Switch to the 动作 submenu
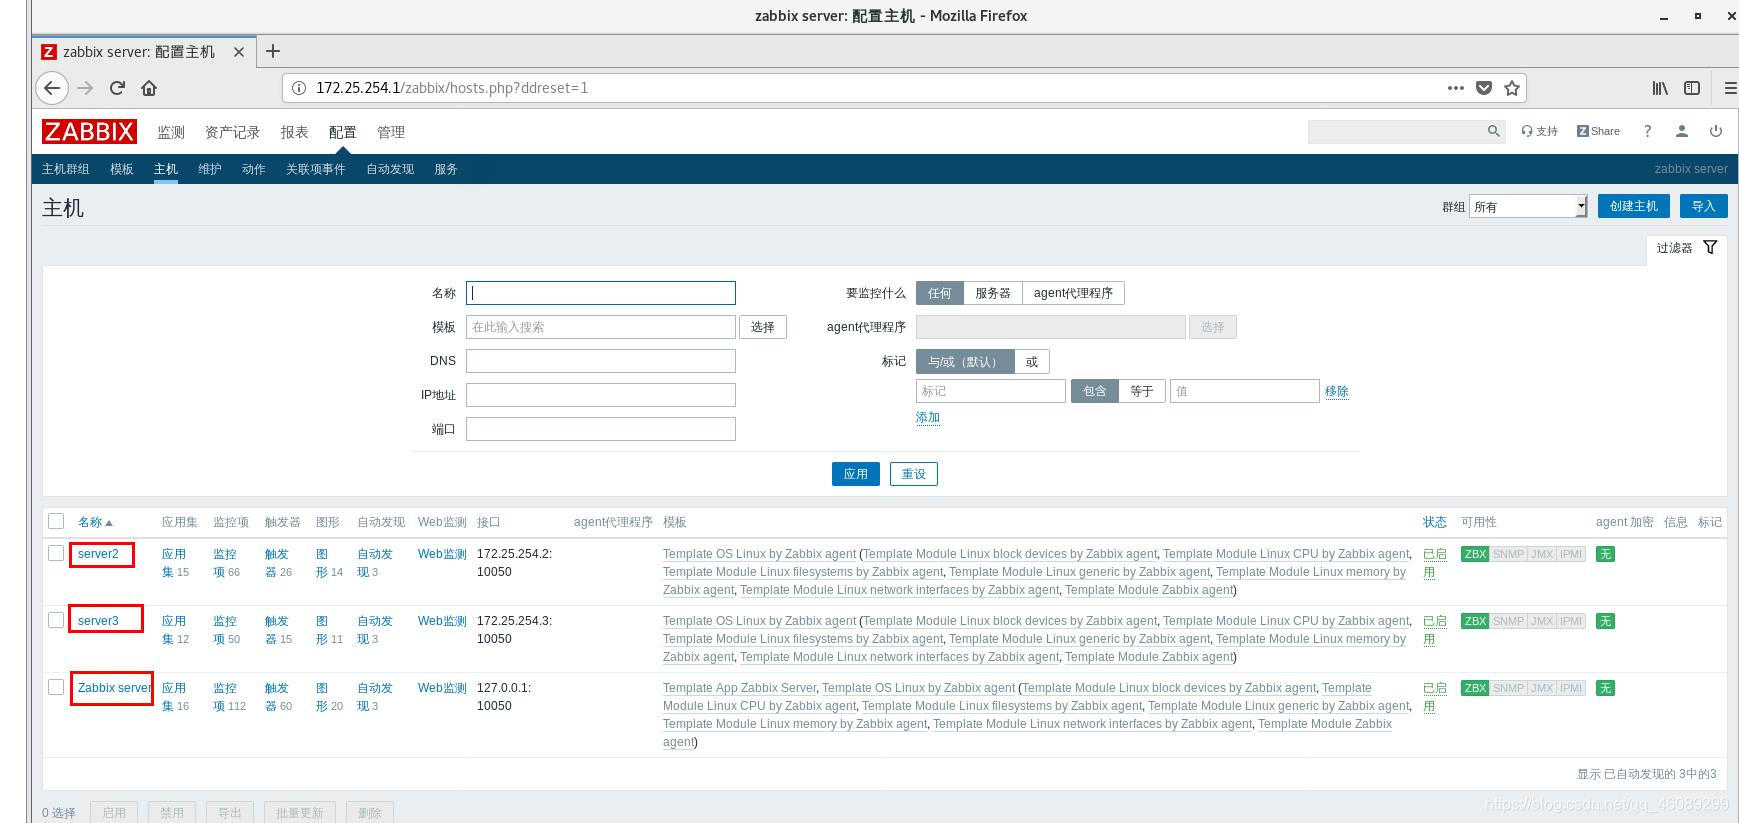The image size is (1739, 823). pyautogui.click(x=254, y=169)
